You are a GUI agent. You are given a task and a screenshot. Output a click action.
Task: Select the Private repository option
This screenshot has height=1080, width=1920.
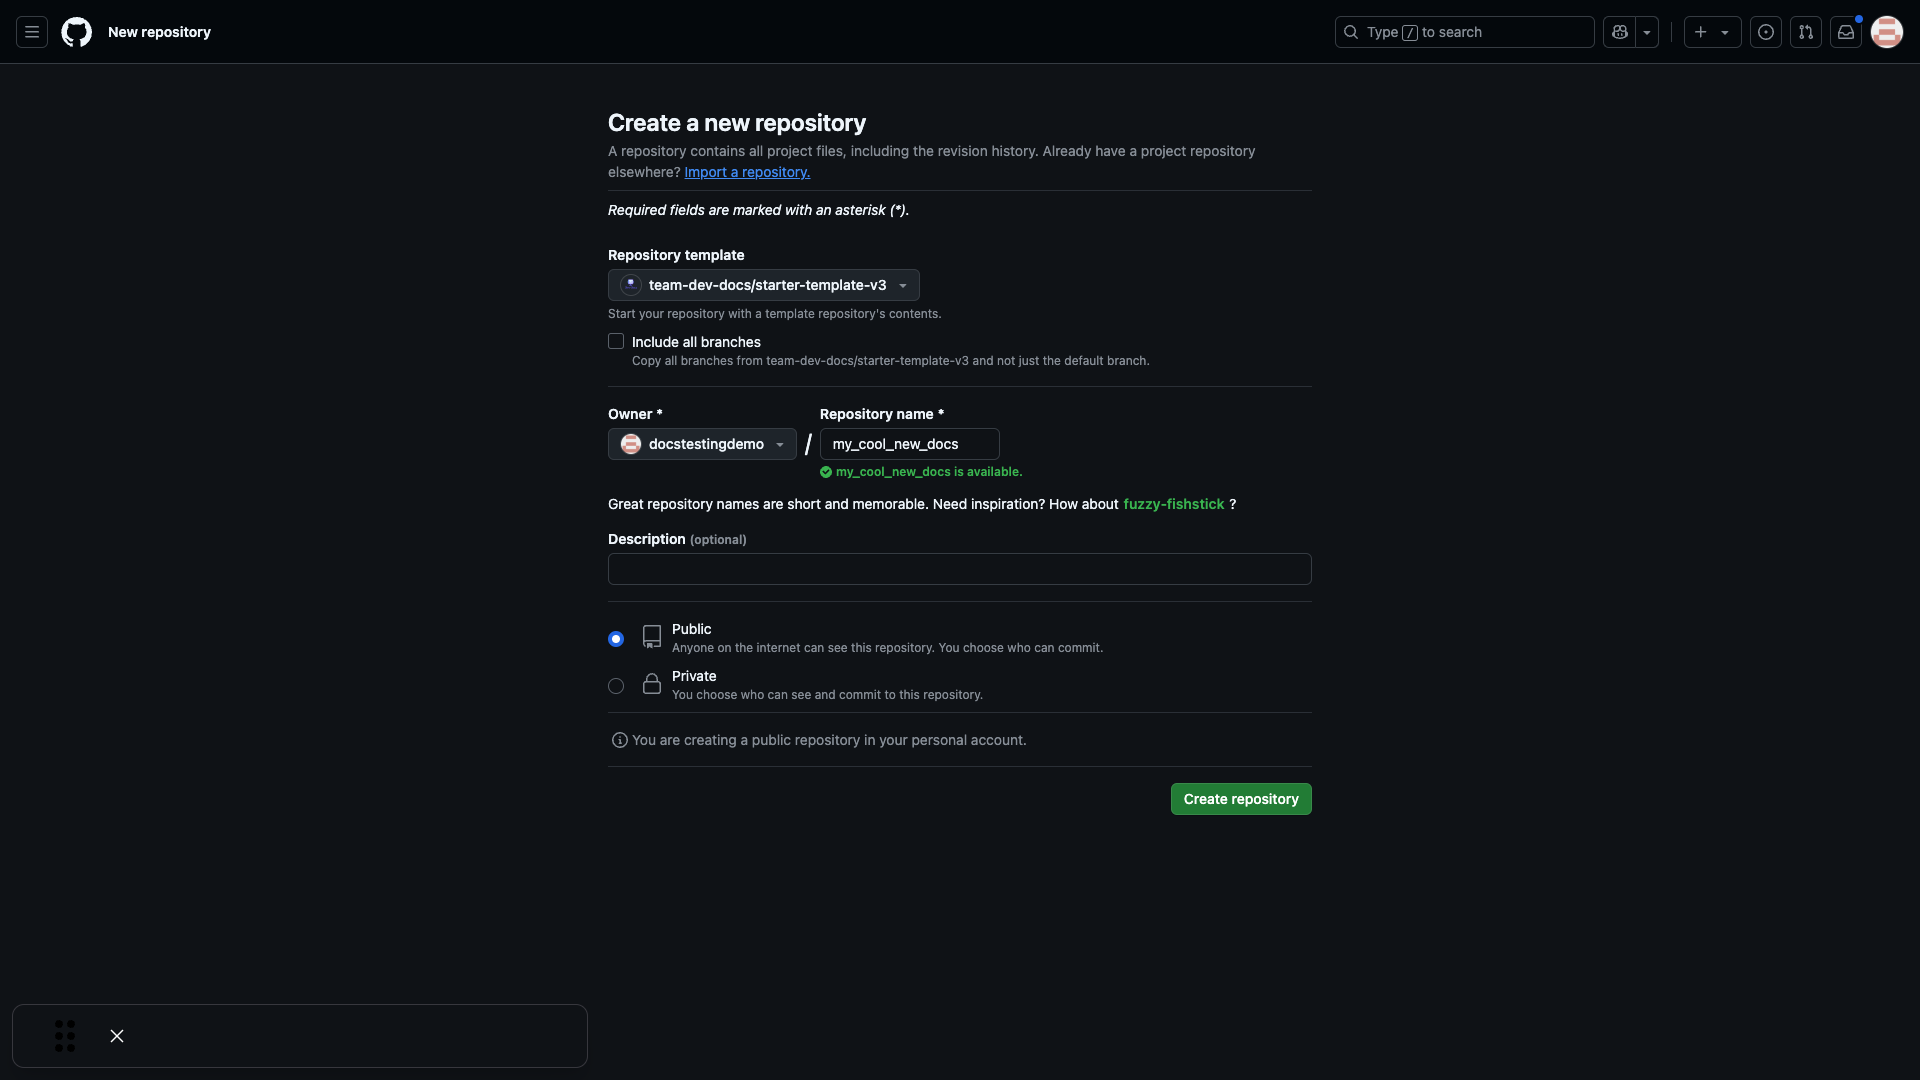tap(615, 686)
